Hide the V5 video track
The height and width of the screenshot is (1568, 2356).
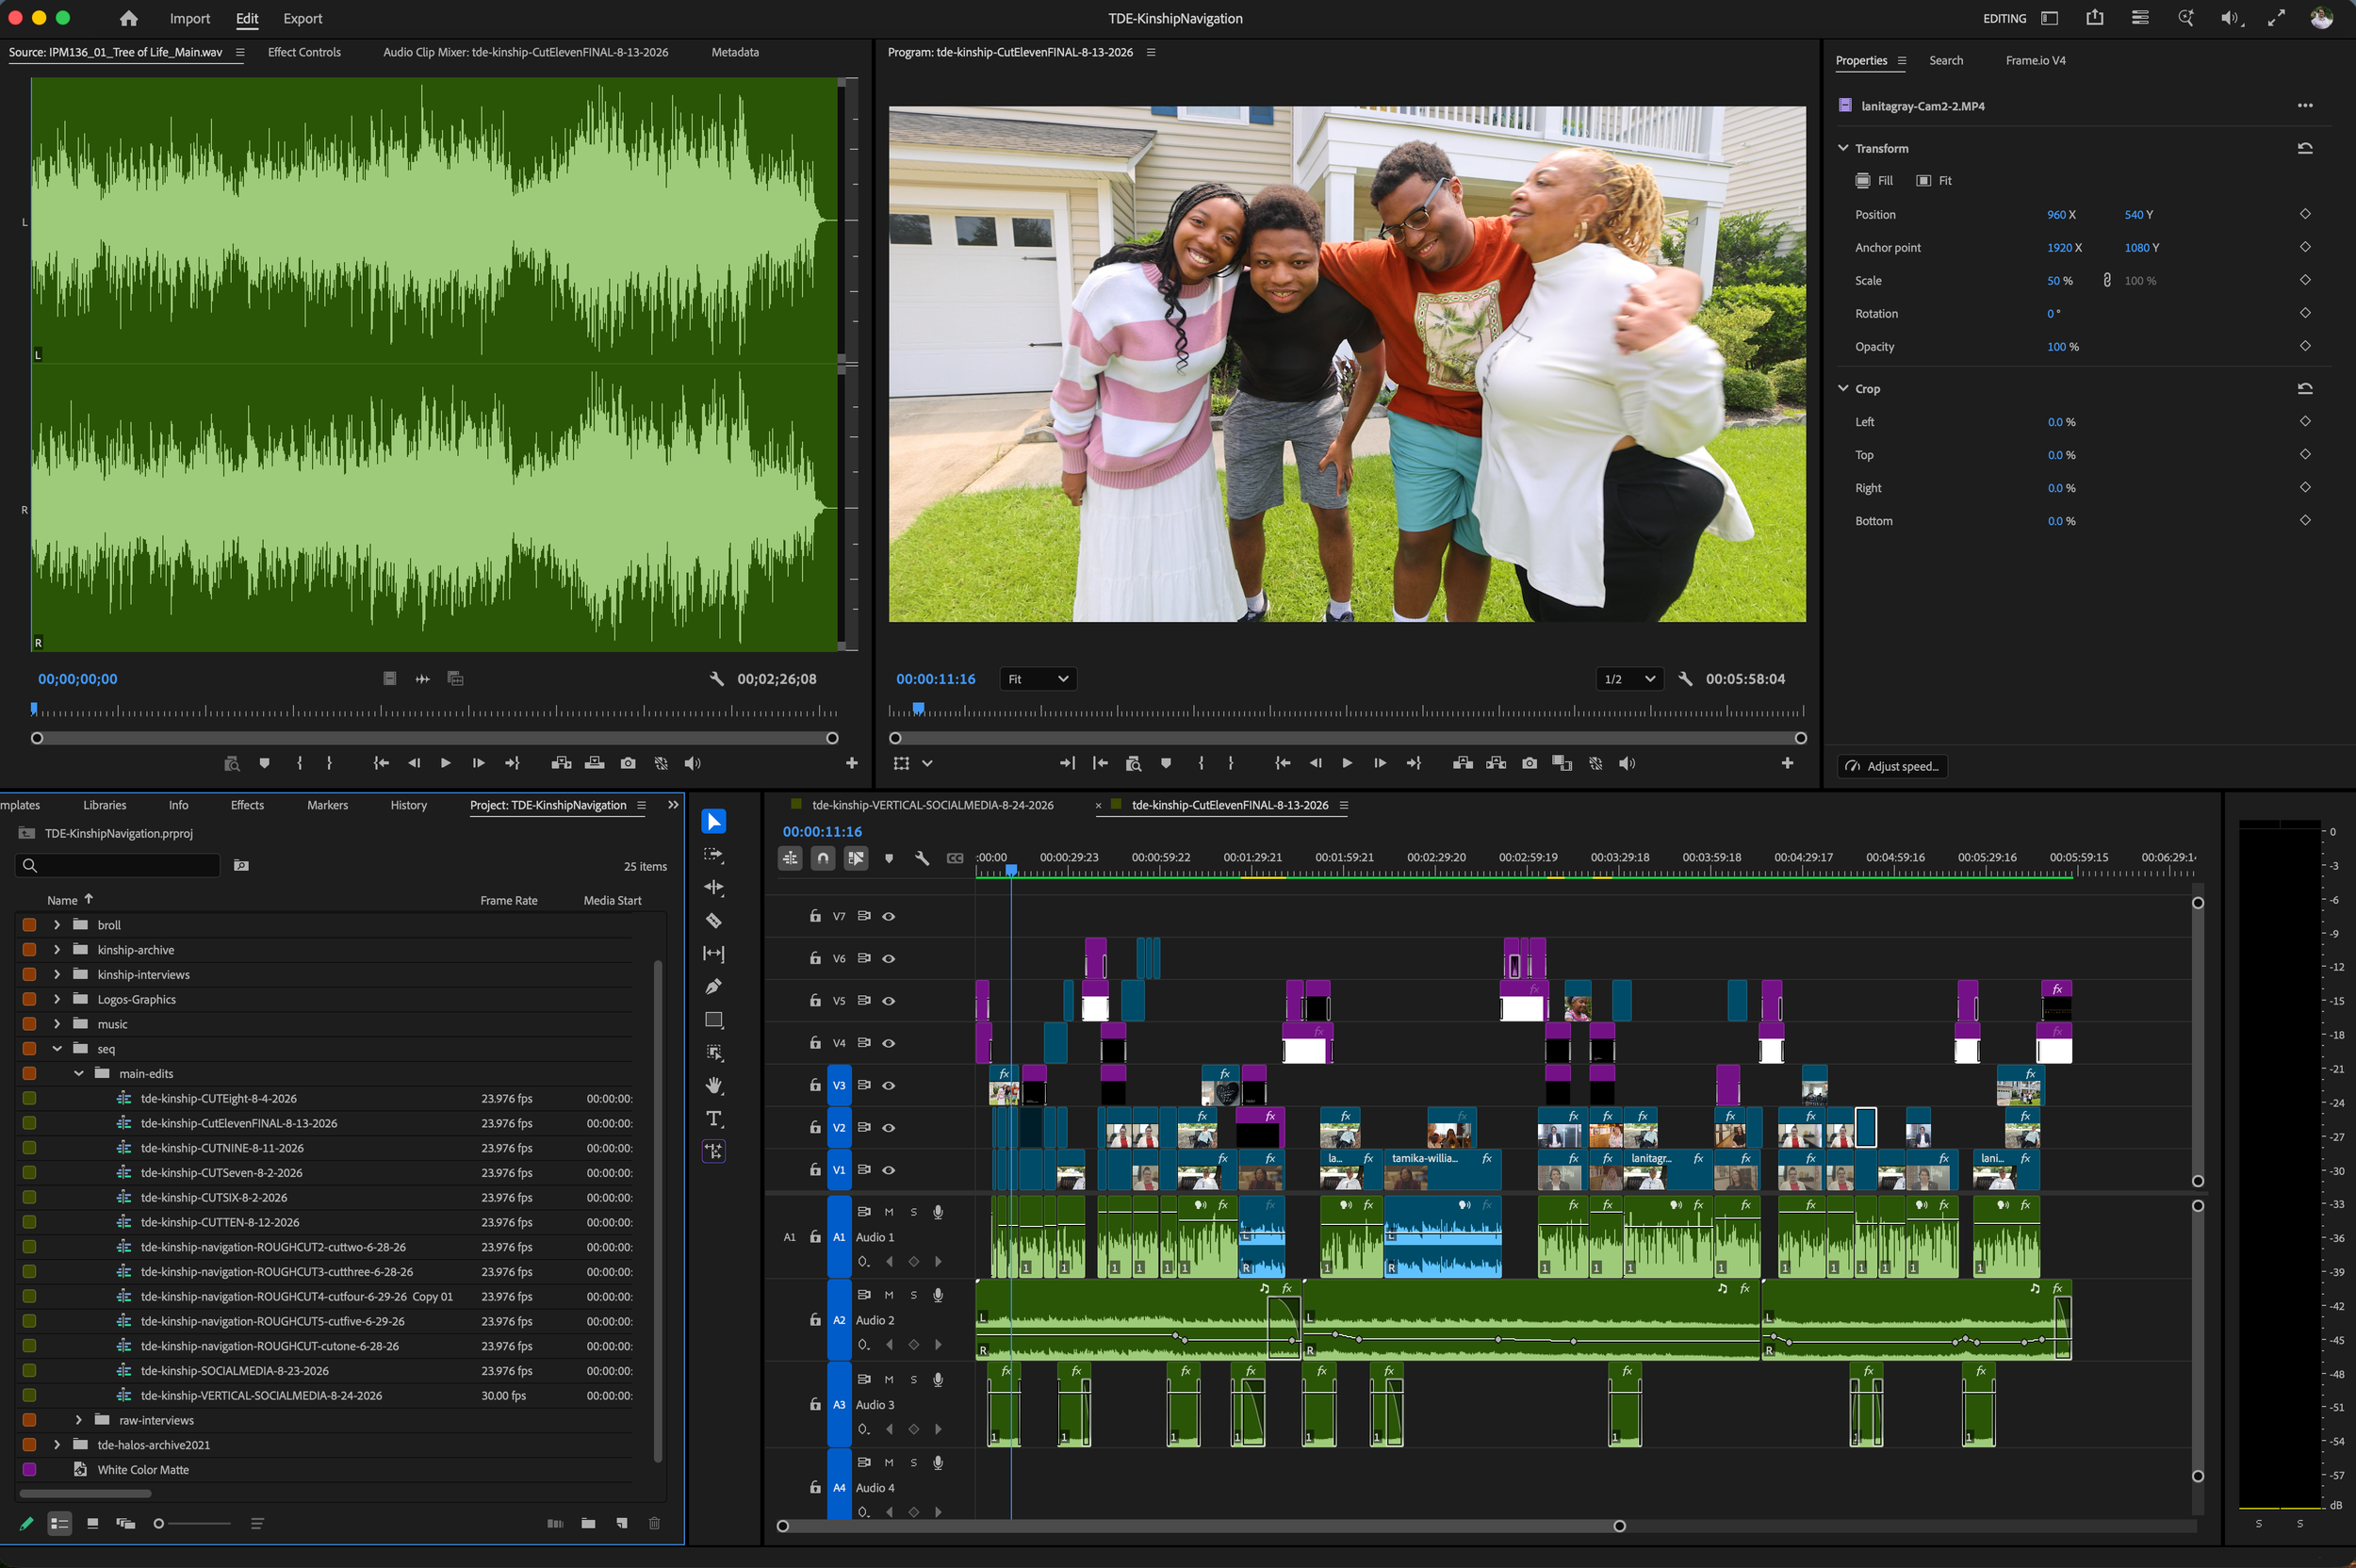(x=888, y=1000)
